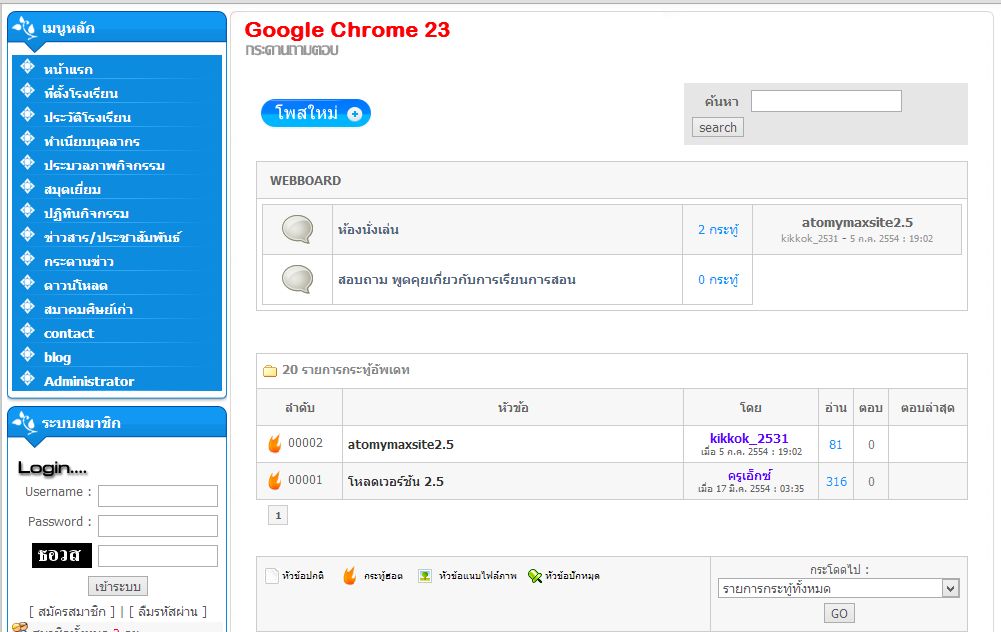Focus the Username input field
The width and height of the screenshot is (1001, 632).
(x=158, y=496)
